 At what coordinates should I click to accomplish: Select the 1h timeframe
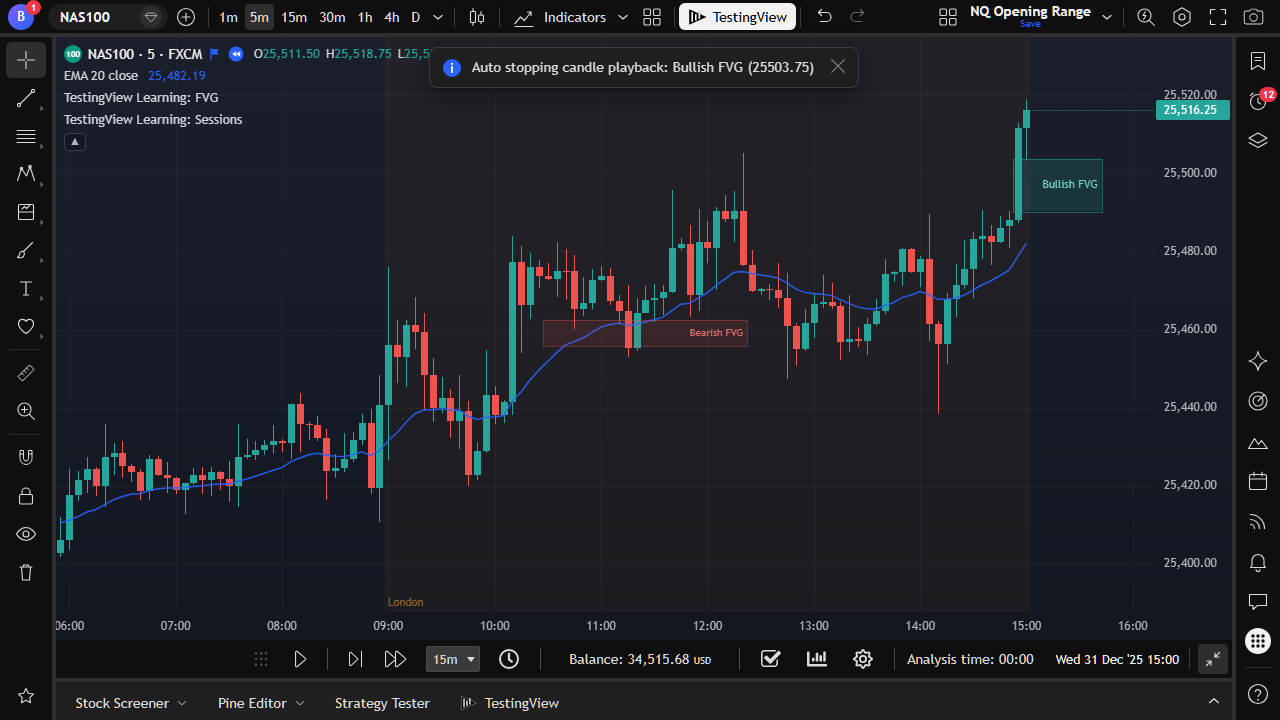pos(365,17)
